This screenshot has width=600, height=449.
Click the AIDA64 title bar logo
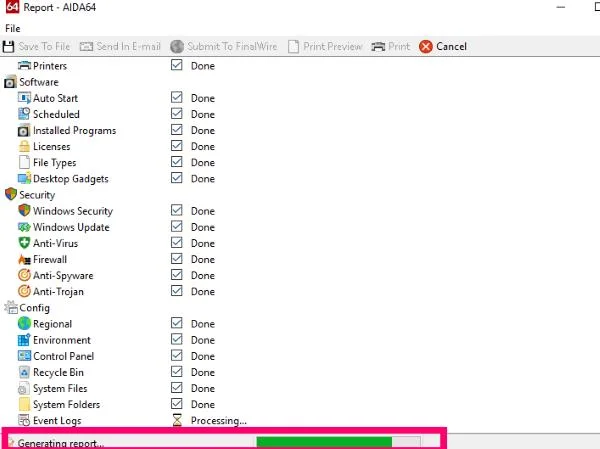(x=12, y=7)
